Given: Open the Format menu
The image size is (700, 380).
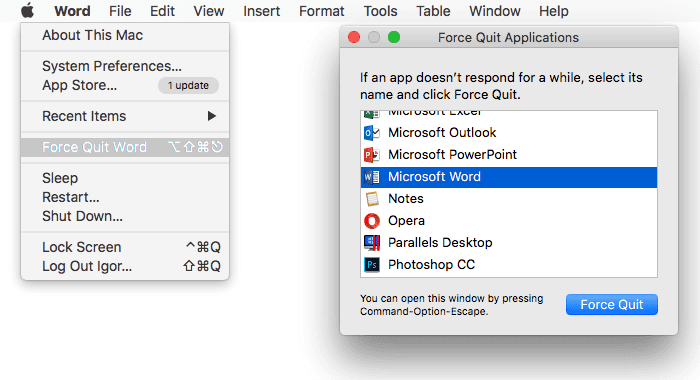Looking at the screenshot, I should [321, 11].
